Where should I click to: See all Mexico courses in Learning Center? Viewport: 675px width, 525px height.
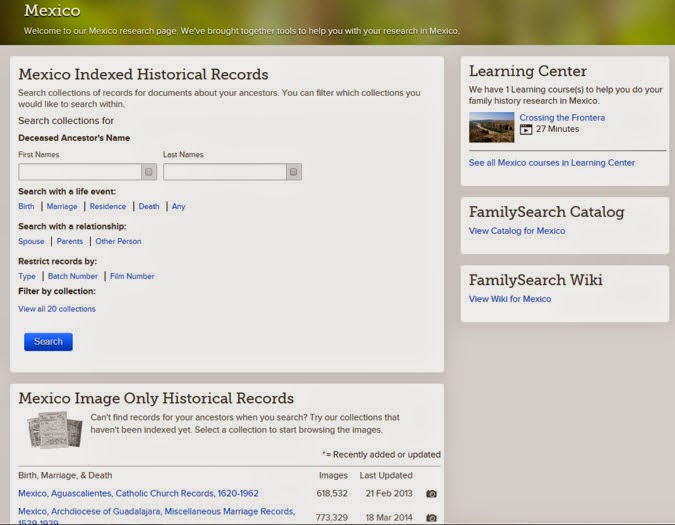pos(552,163)
